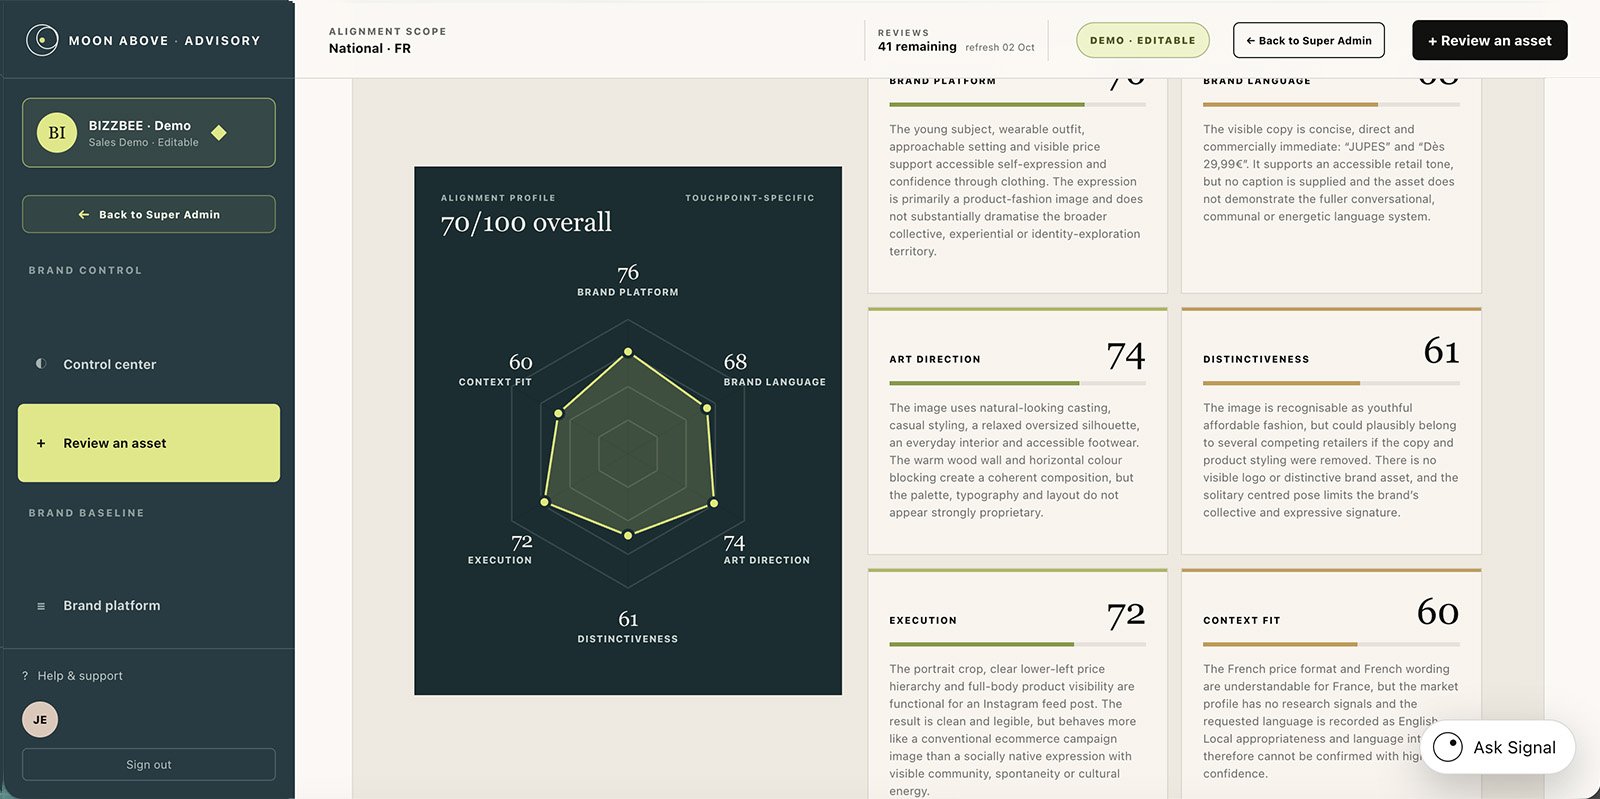Click the Brand platform list icon
Image resolution: width=1600 pixels, height=799 pixels.
pos(41,606)
